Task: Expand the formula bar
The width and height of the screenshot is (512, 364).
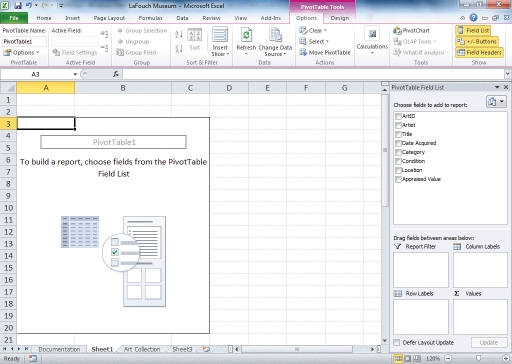Action: pyautogui.click(x=508, y=74)
